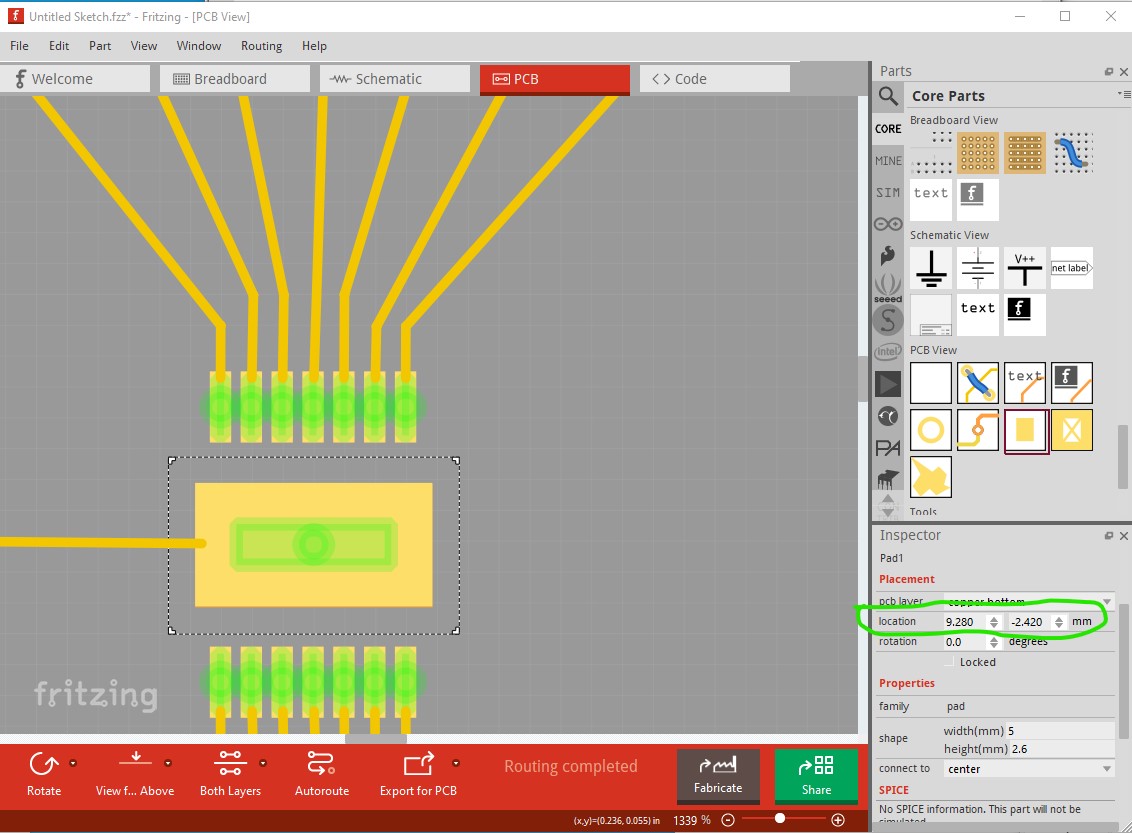Click the Fabricate button
This screenshot has width=1132, height=833.
pyautogui.click(x=718, y=776)
